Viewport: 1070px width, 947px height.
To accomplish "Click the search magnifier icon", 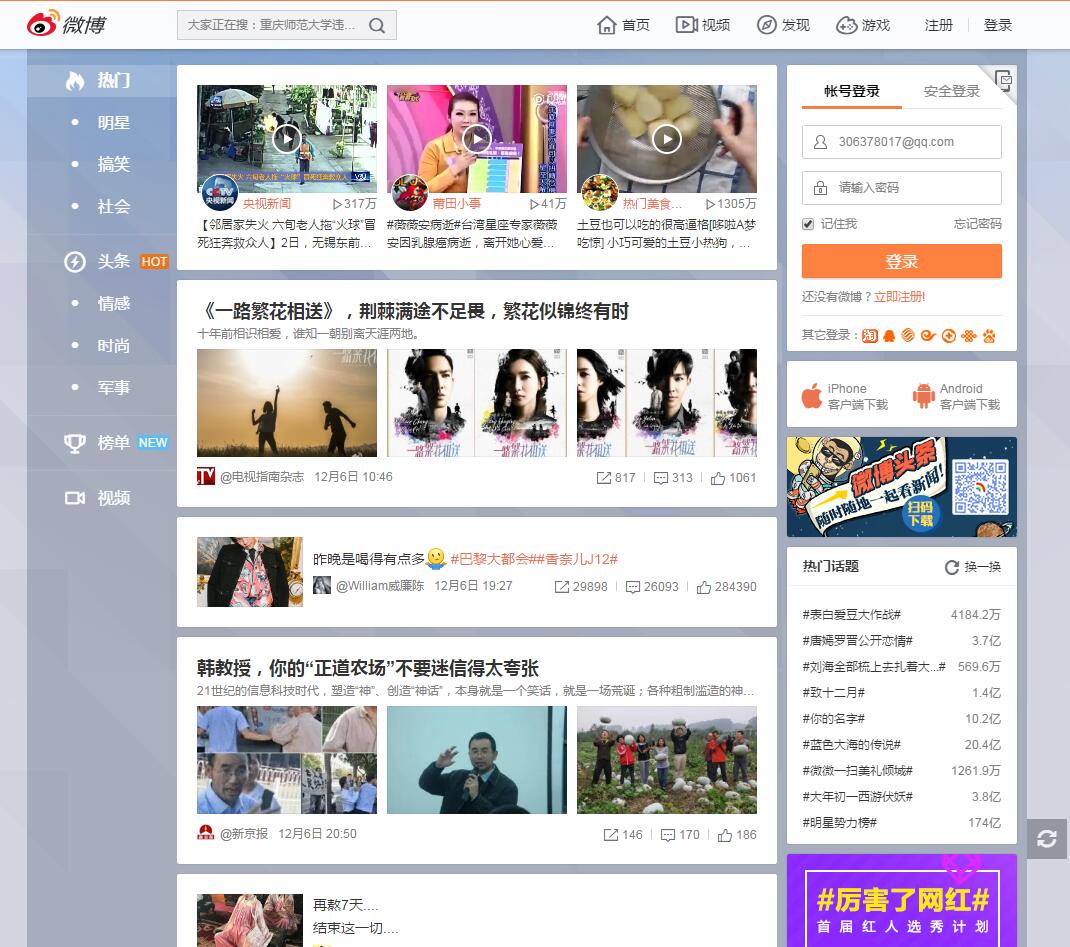I will (377, 25).
